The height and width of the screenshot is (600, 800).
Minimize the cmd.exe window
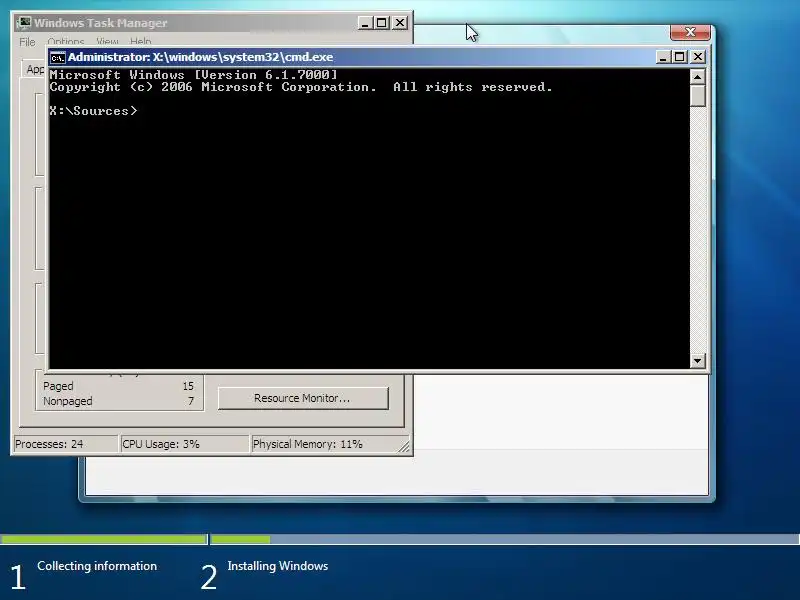[x=663, y=57]
